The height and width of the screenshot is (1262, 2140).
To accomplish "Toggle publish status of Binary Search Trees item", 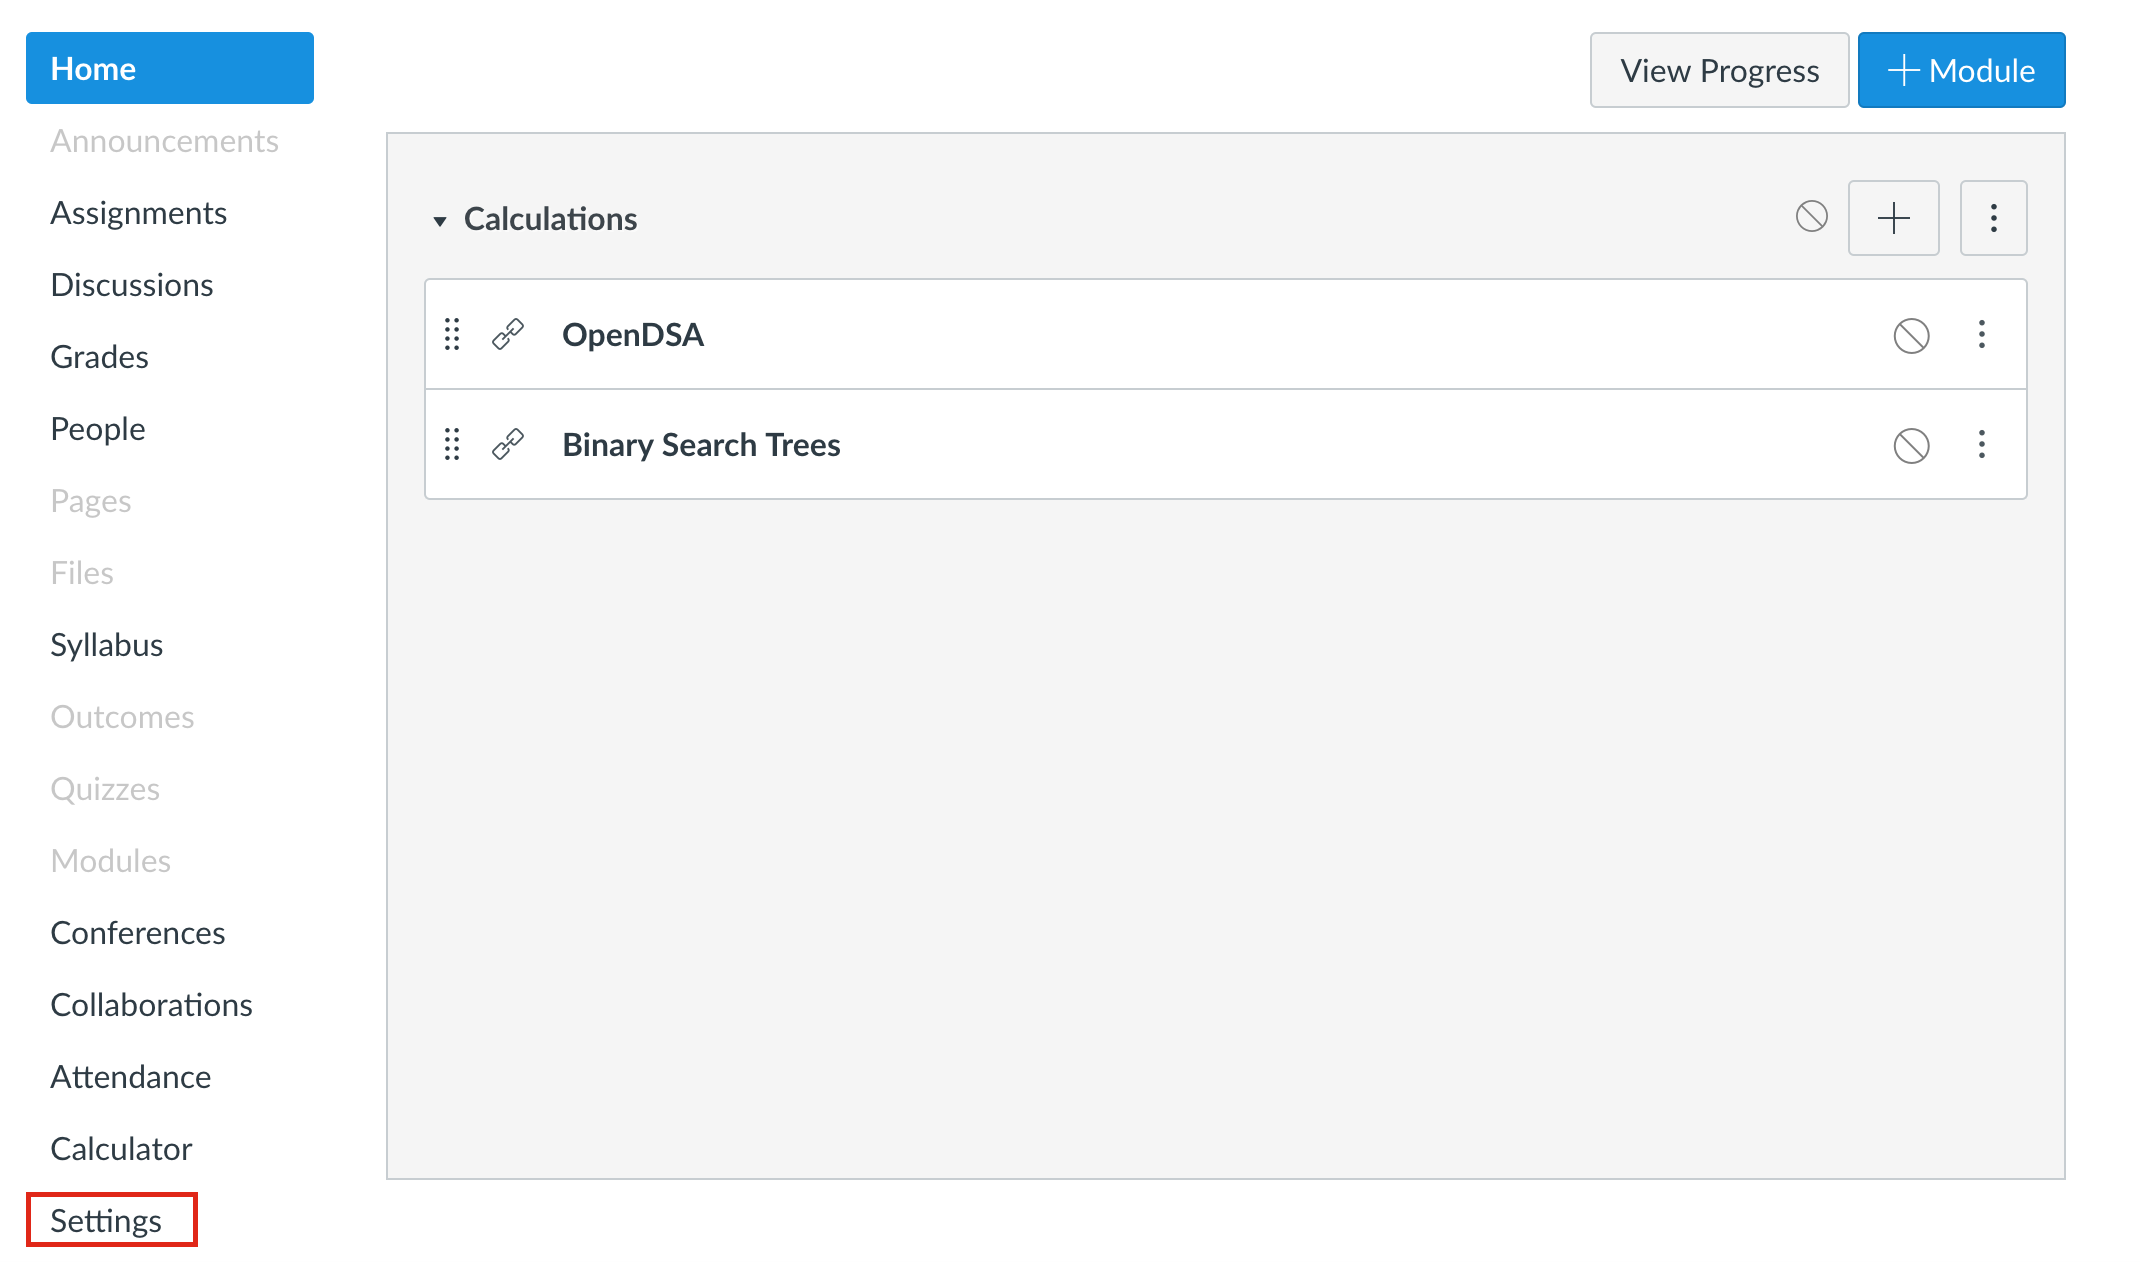I will pos(1911,446).
